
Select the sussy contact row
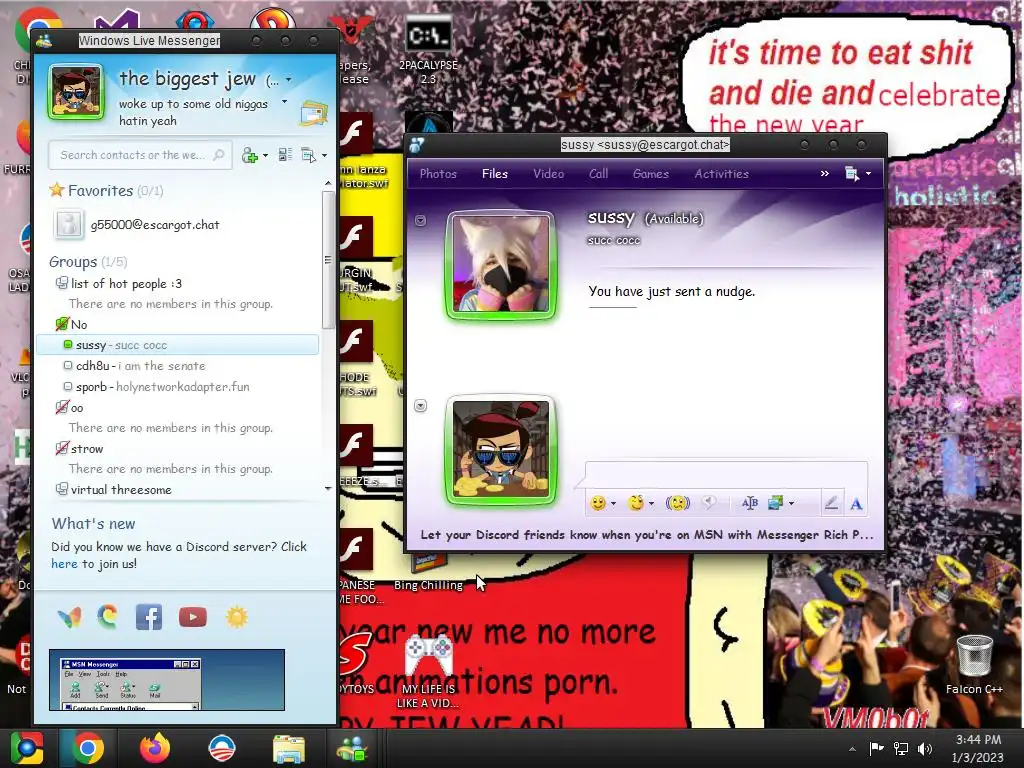pyautogui.click(x=178, y=345)
